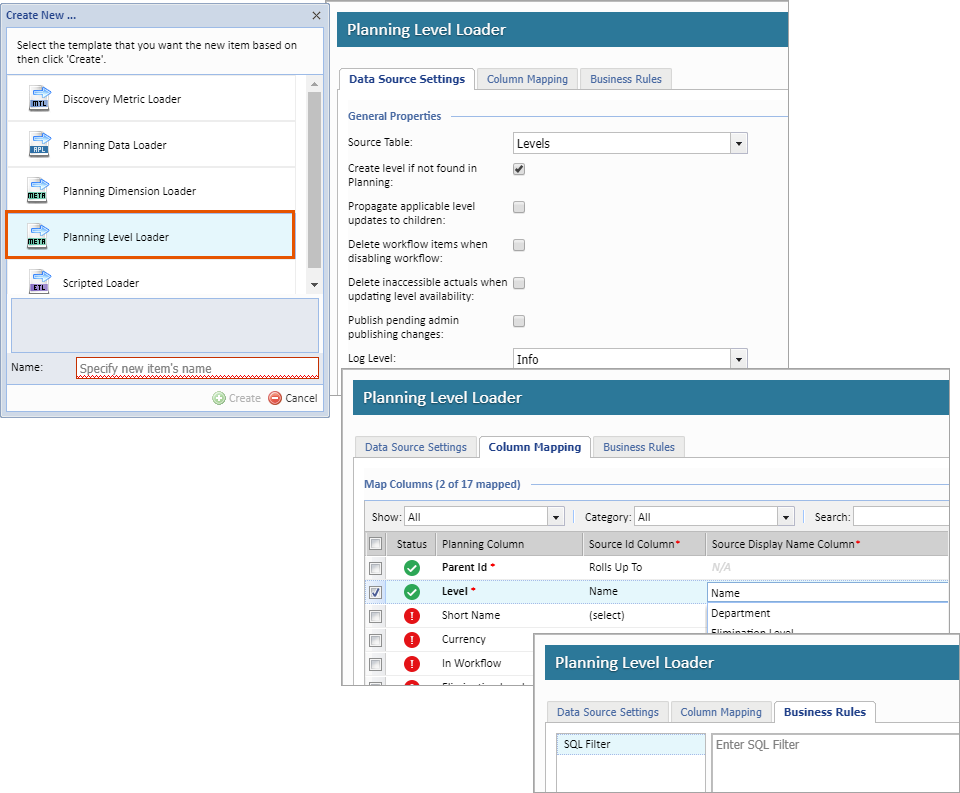Select the Planning Level Loader template icon
The image size is (960, 793).
click(x=39, y=236)
